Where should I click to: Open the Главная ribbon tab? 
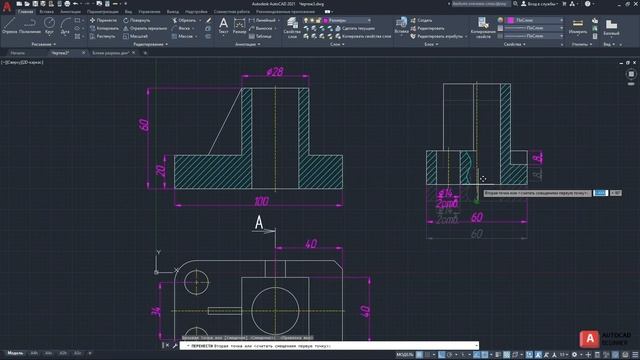pyautogui.click(x=26, y=12)
